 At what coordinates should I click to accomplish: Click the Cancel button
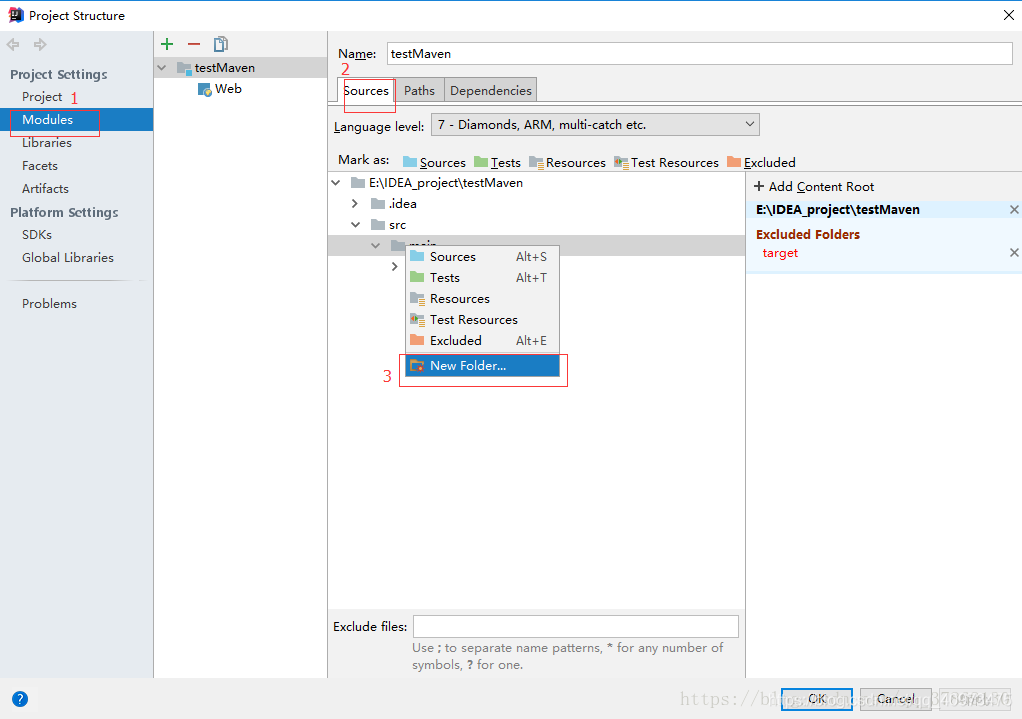[x=896, y=699]
